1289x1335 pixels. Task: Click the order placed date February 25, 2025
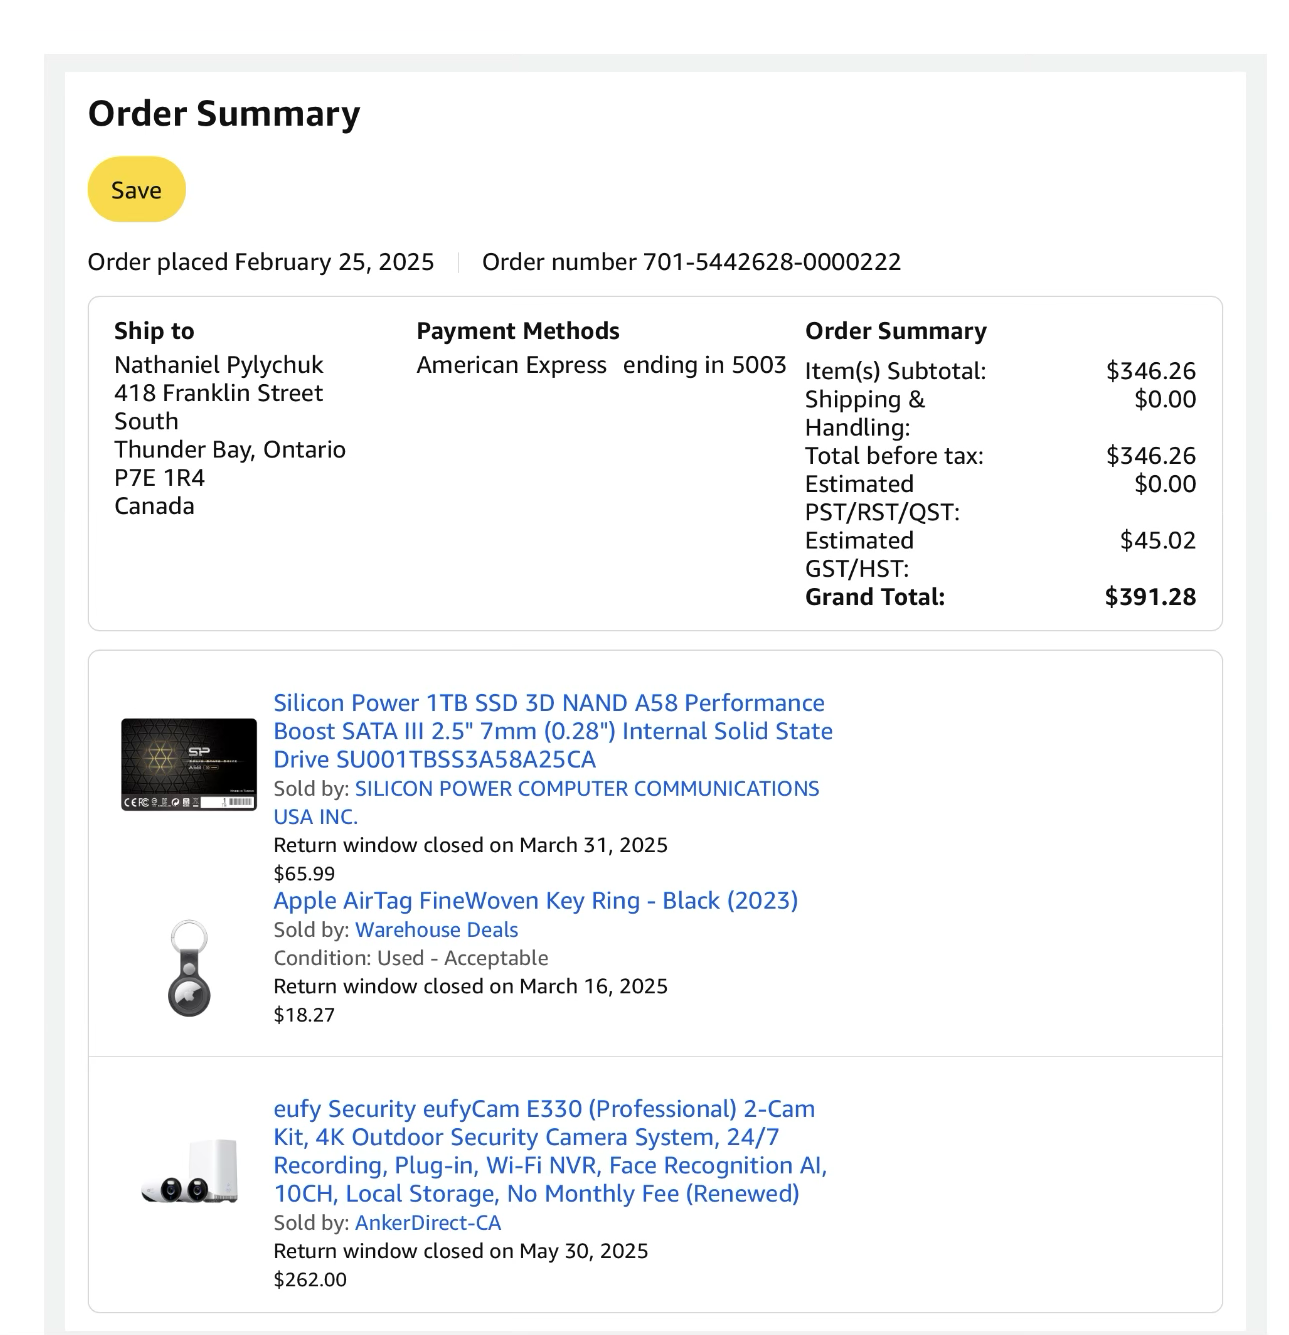[x=334, y=262]
